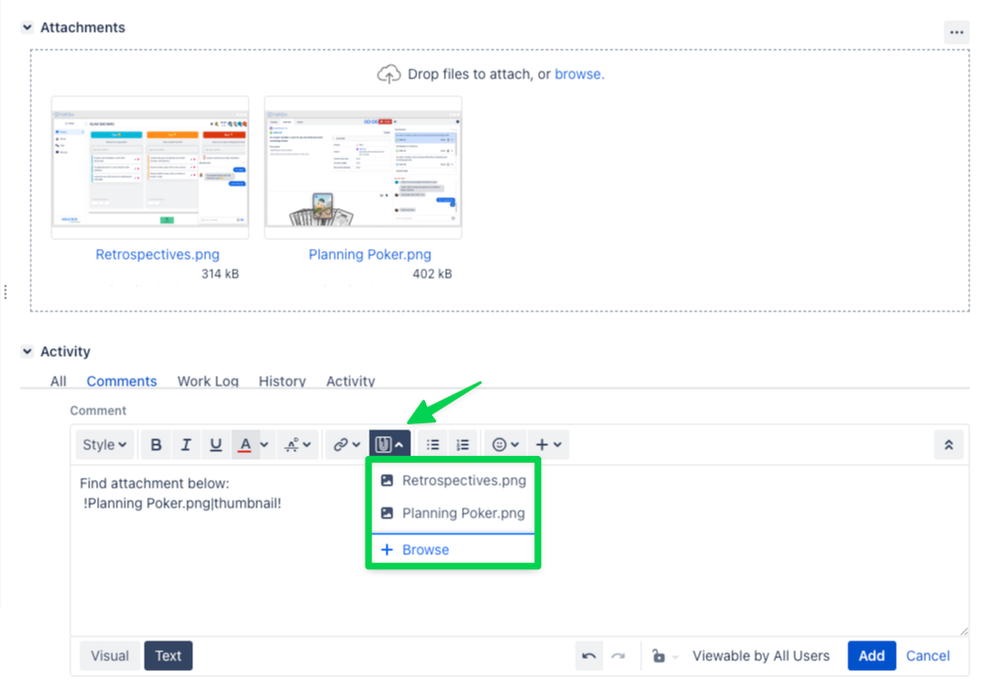Toggle underline formatting in comment toolbar
999x697 pixels.
click(x=216, y=445)
